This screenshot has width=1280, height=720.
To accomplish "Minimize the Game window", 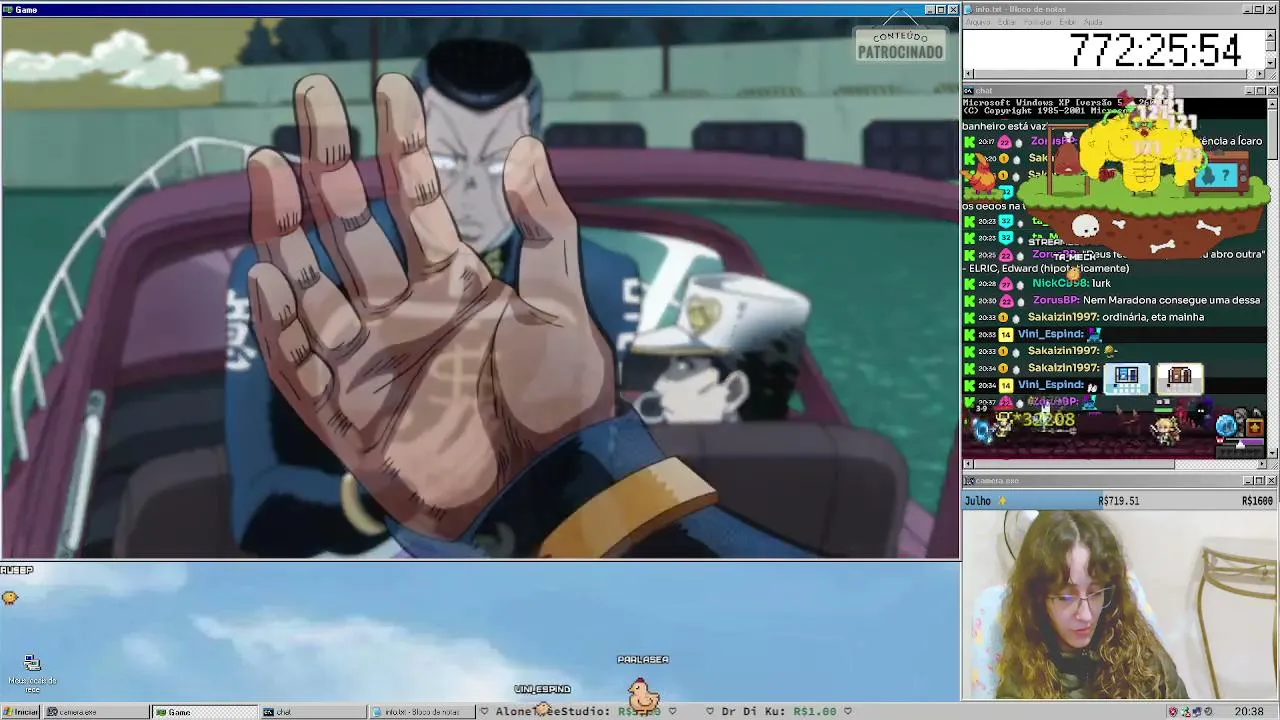I will [929, 10].
